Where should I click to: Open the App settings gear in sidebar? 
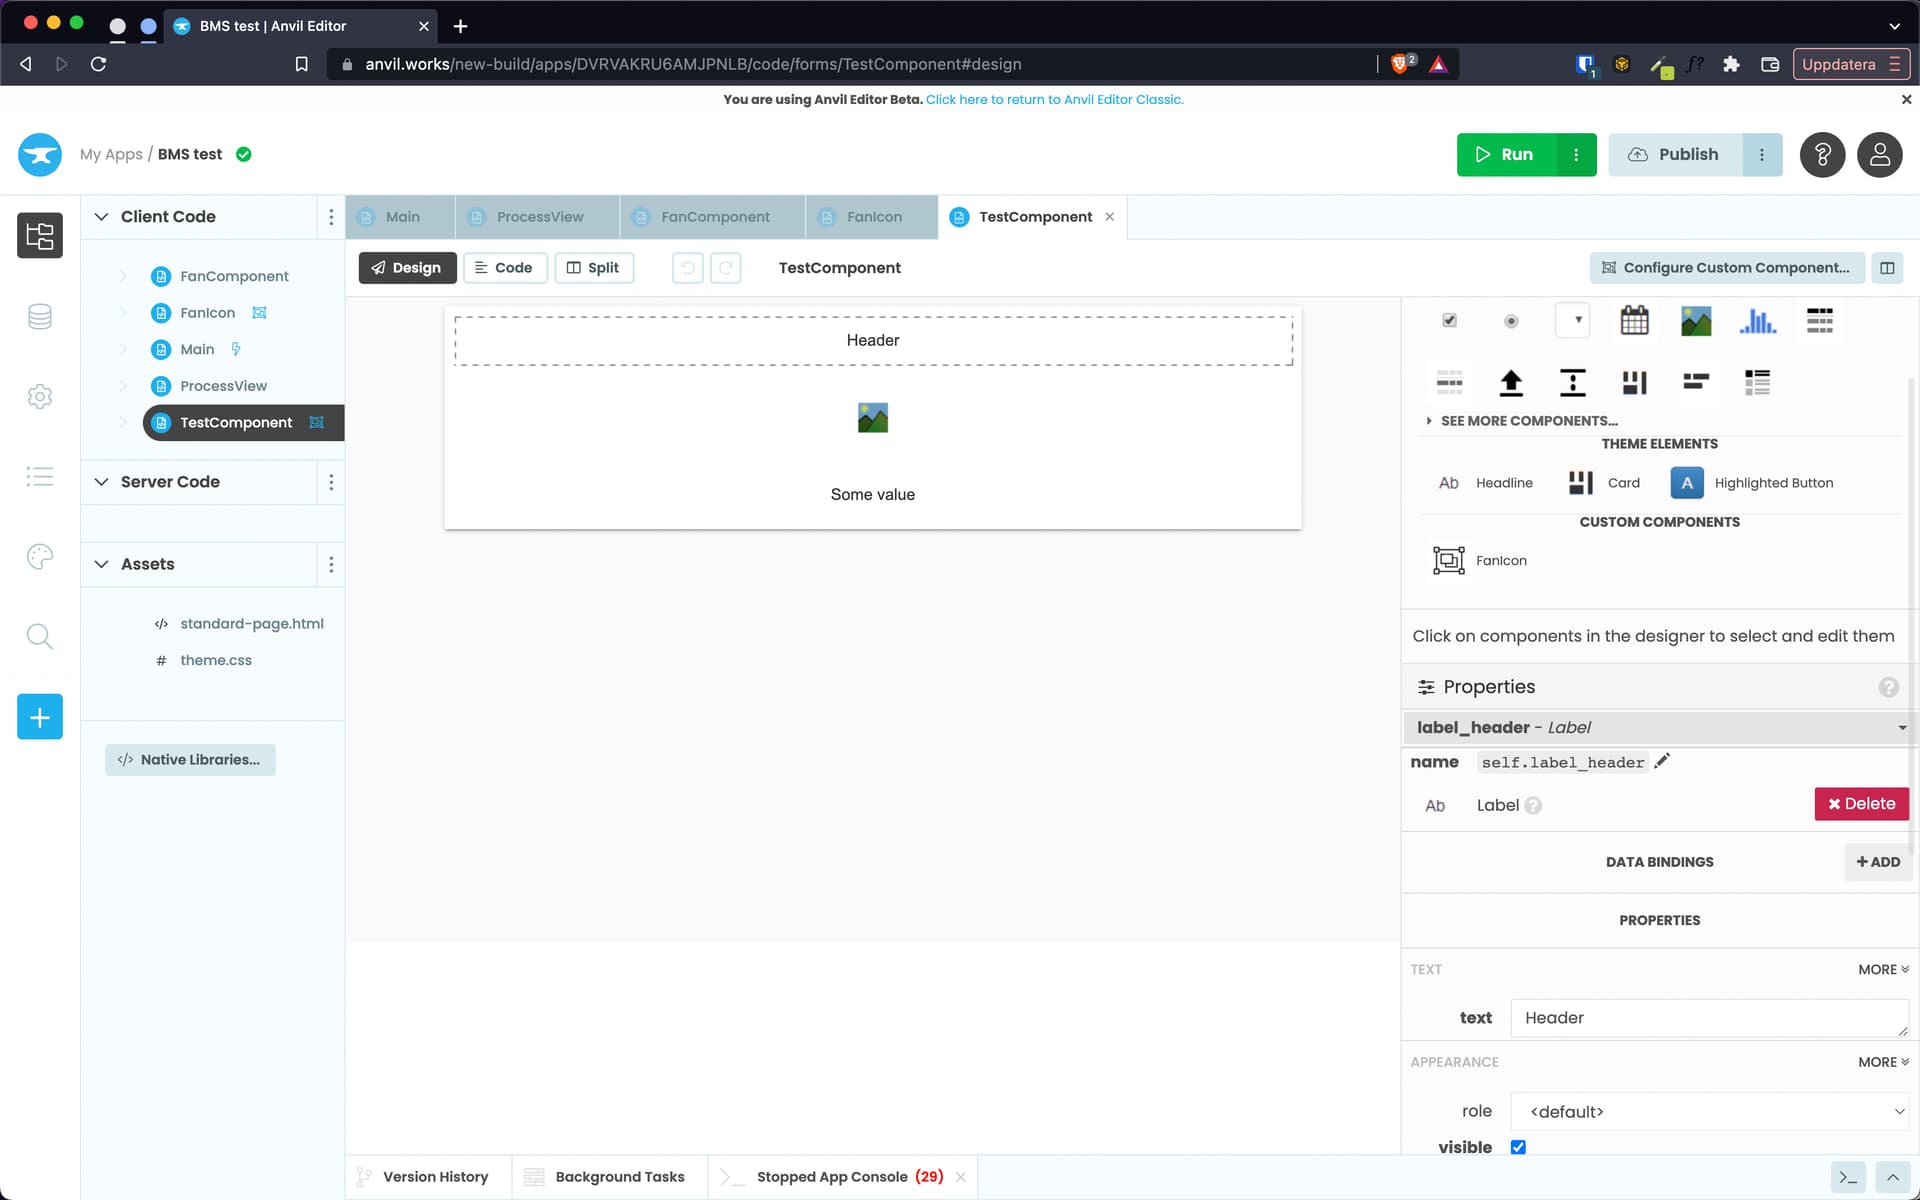click(40, 396)
